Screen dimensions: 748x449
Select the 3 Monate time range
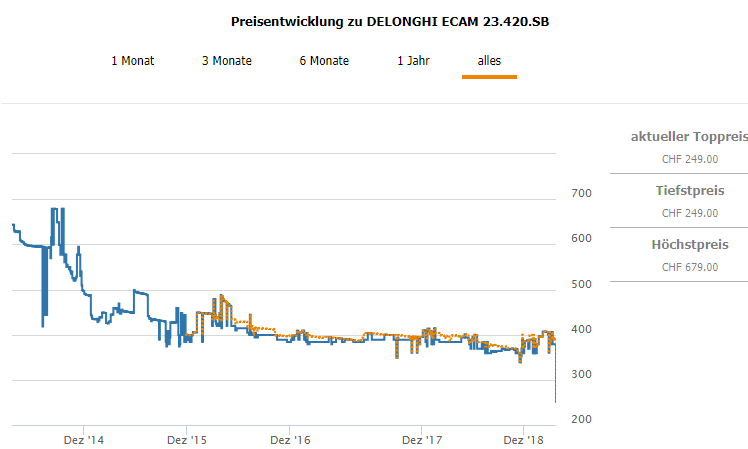[x=227, y=61]
